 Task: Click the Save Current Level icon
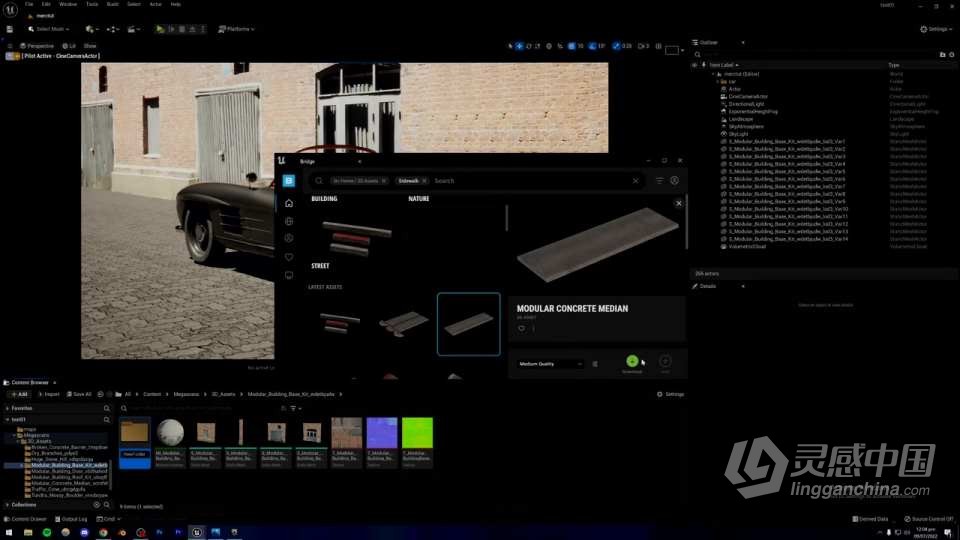(x=9, y=29)
